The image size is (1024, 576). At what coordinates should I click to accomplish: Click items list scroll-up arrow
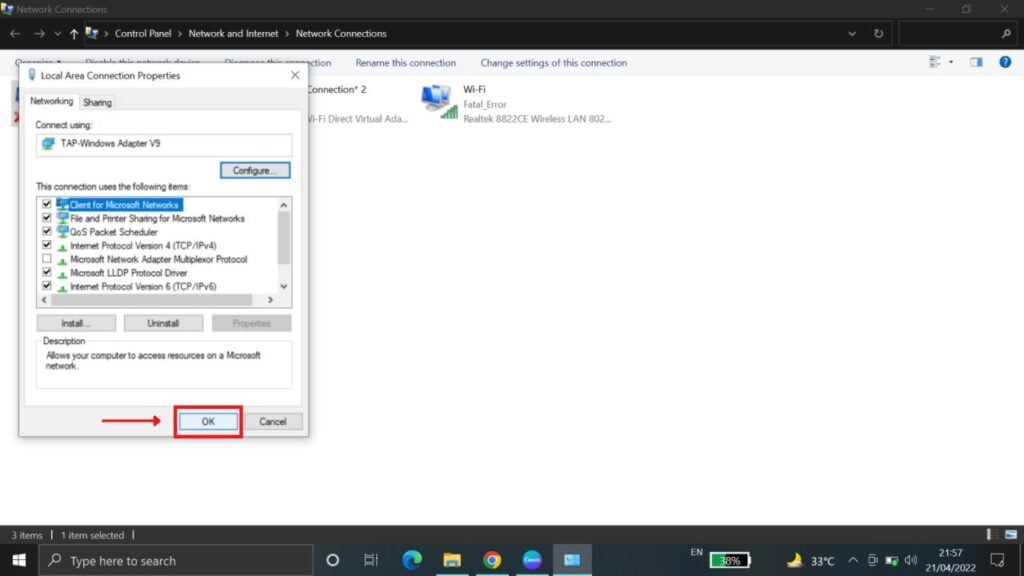(283, 205)
